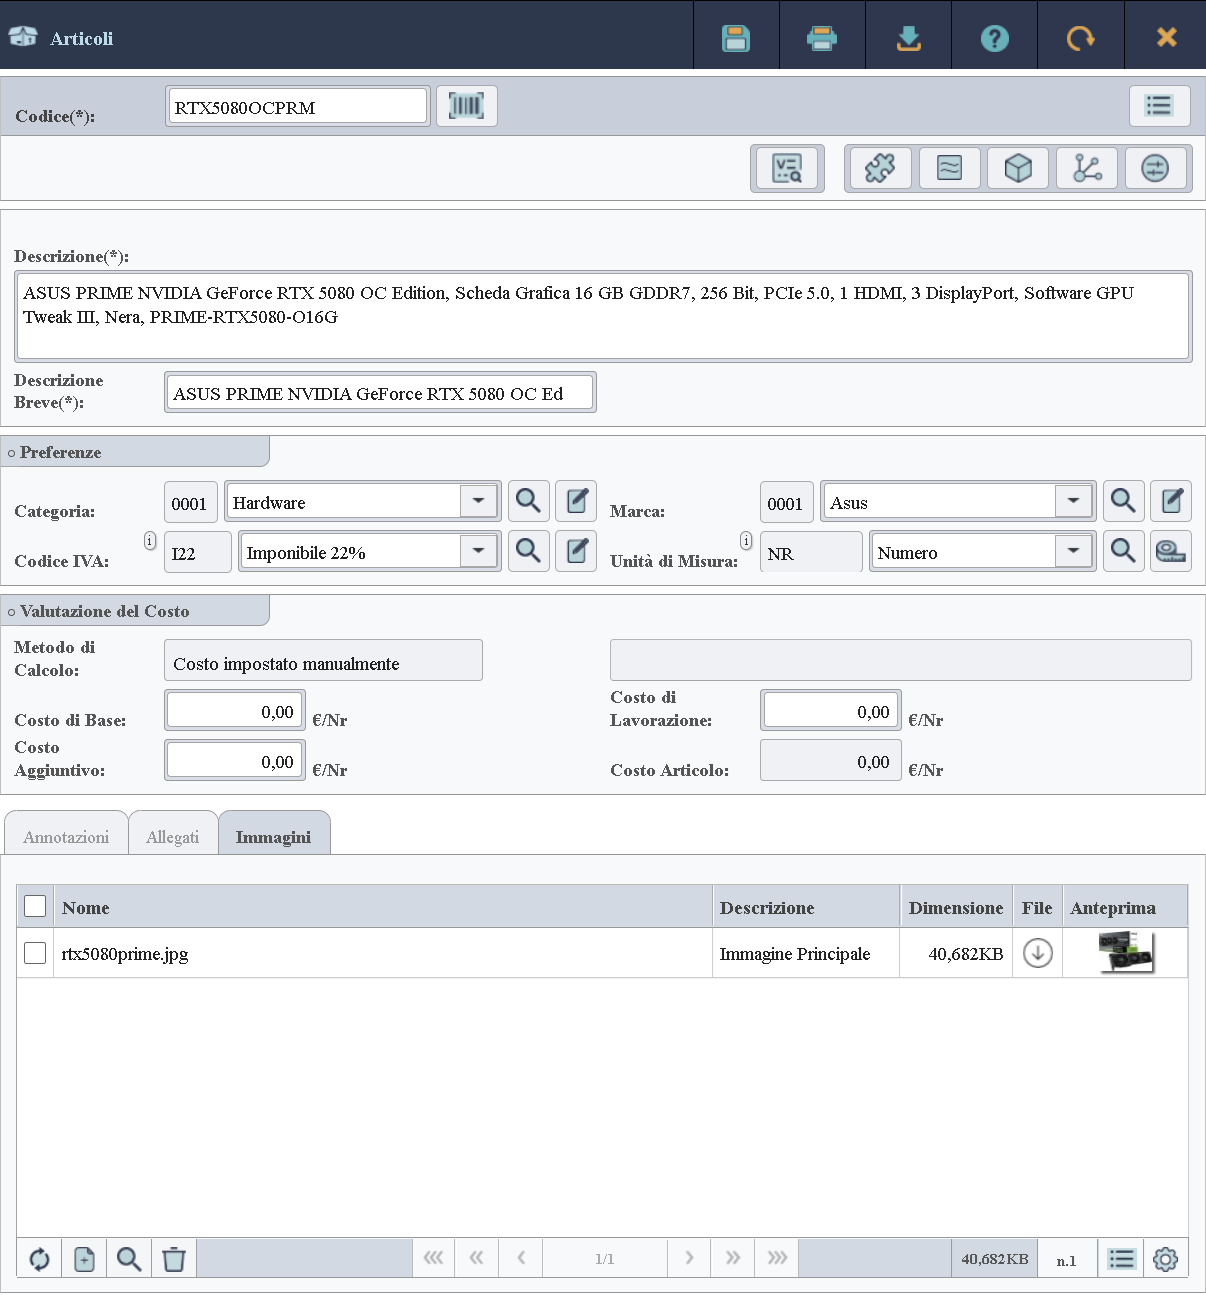Click the Descrizione text area

tap(603, 316)
